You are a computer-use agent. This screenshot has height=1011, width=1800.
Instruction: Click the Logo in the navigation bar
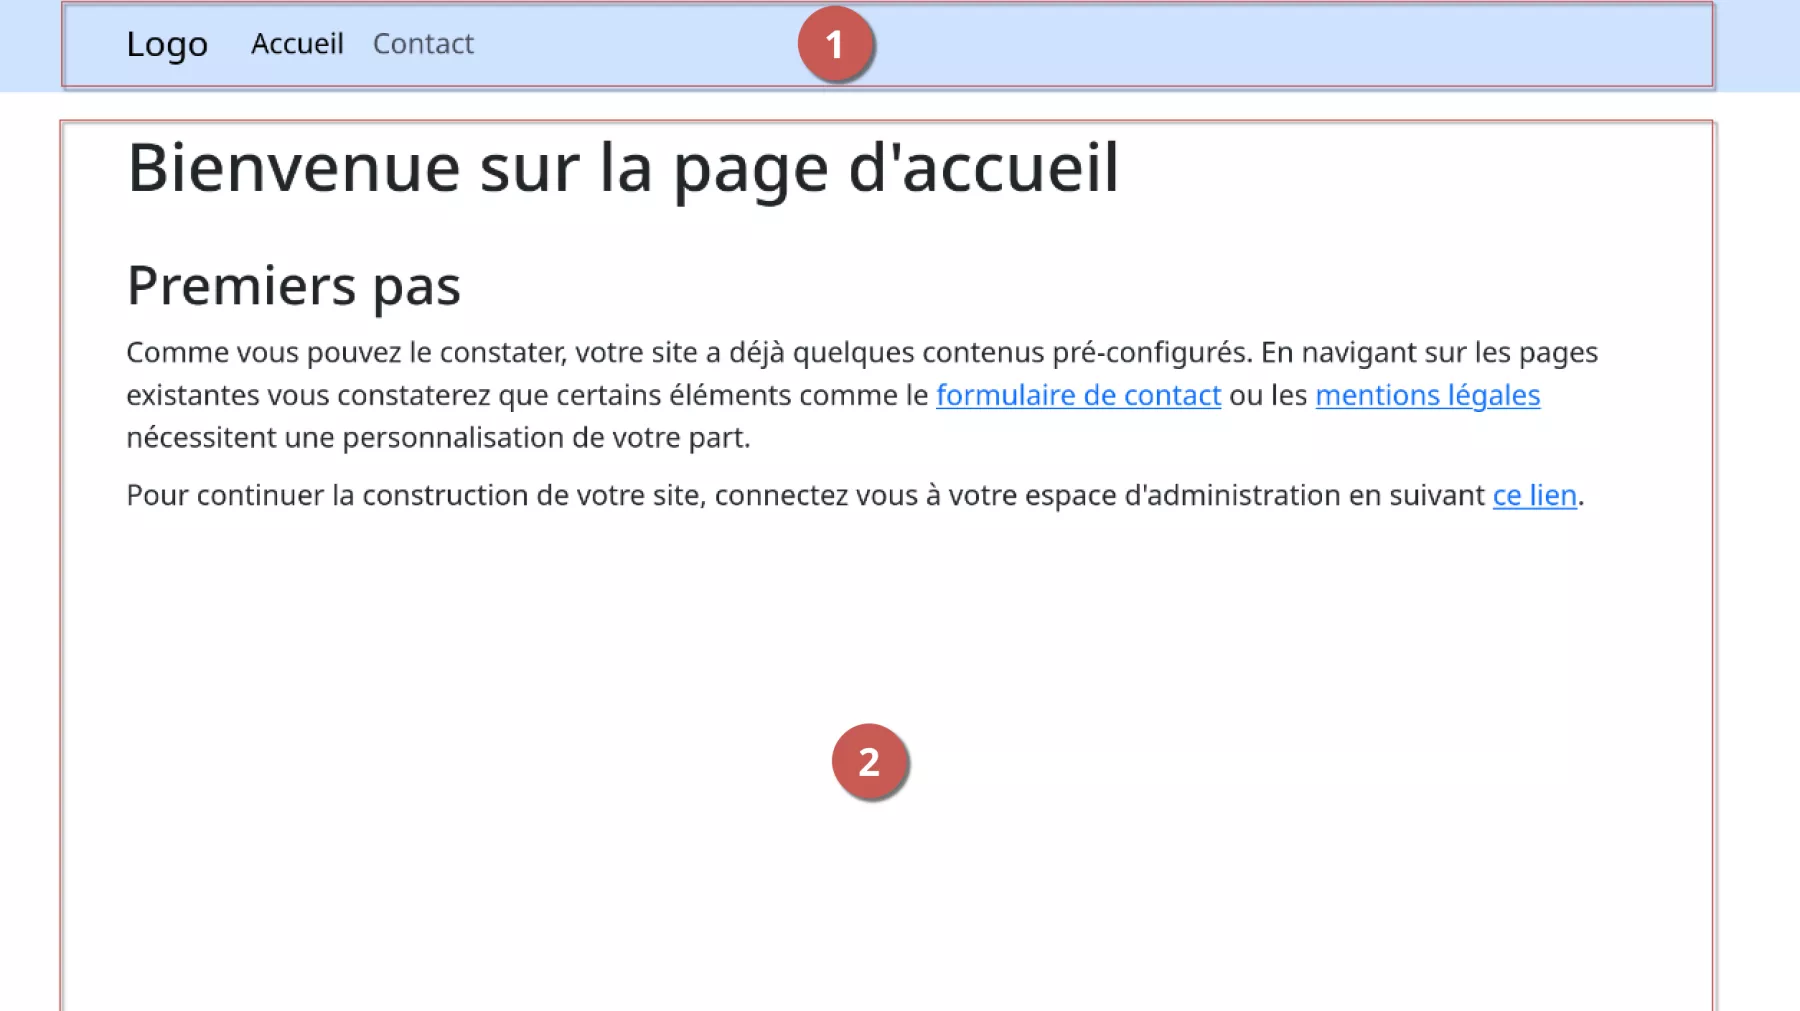[x=167, y=44]
